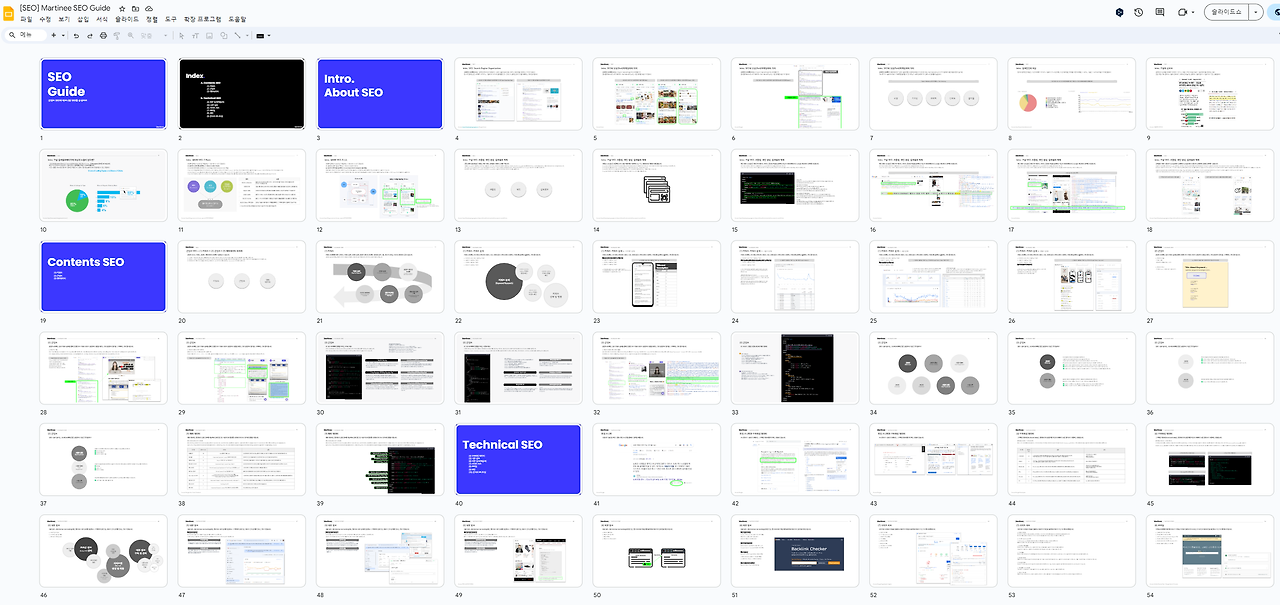This screenshot has width=1280, height=605.
Task: Click the camera meeting icon
Action: [x=1182, y=12]
